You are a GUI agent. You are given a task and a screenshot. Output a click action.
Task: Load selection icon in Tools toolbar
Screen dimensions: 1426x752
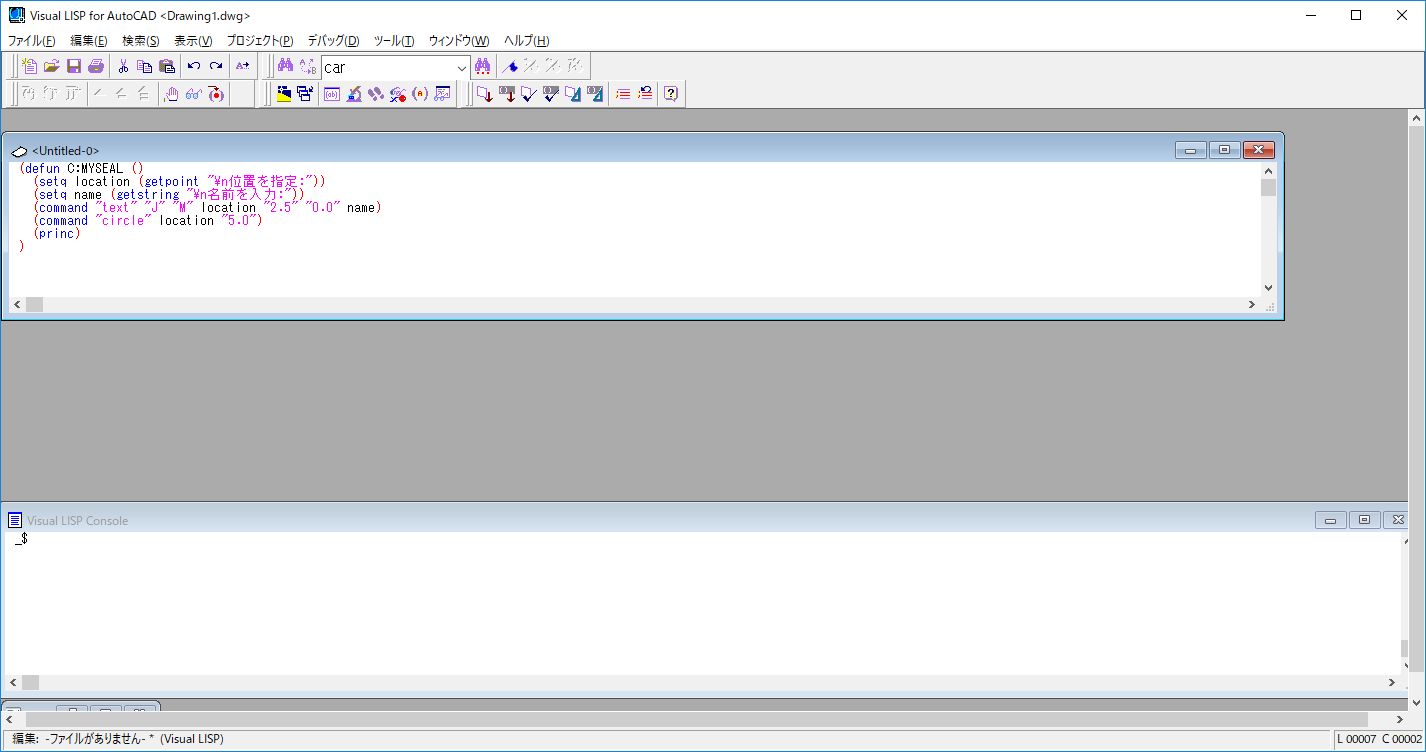[x=507, y=94]
